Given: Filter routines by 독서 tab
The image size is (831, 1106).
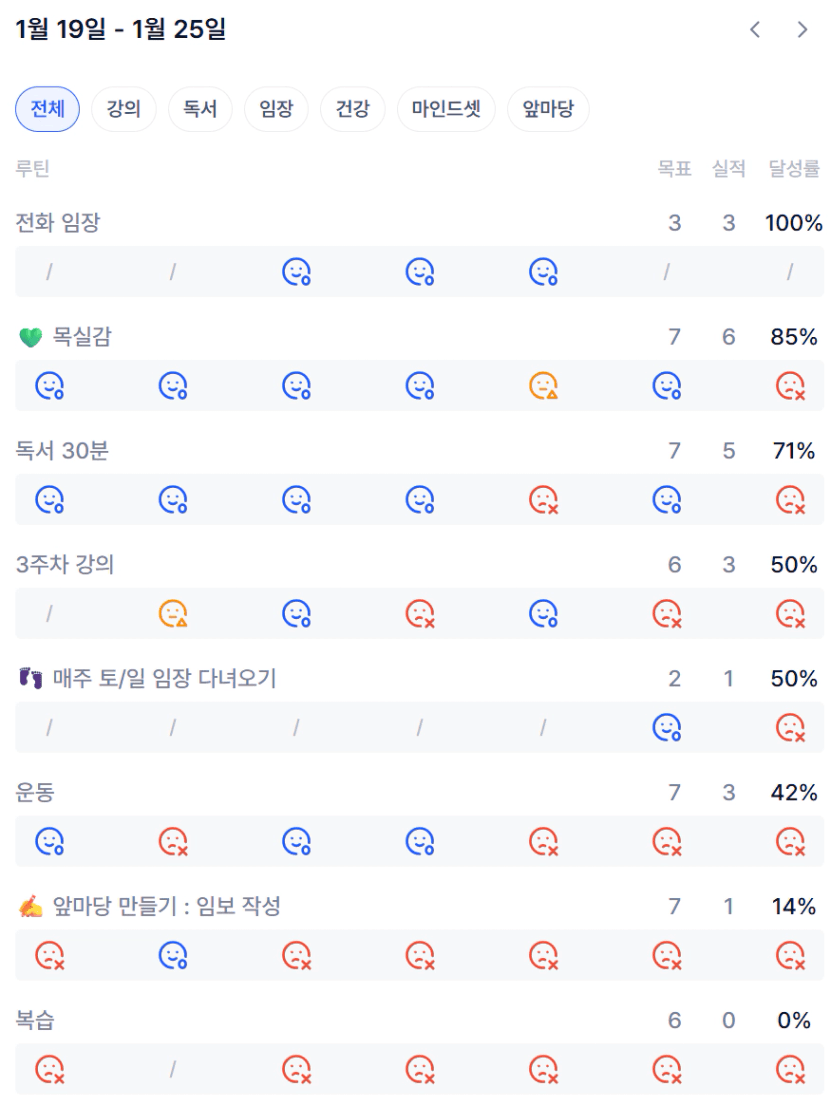Looking at the screenshot, I should pyautogui.click(x=200, y=109).
